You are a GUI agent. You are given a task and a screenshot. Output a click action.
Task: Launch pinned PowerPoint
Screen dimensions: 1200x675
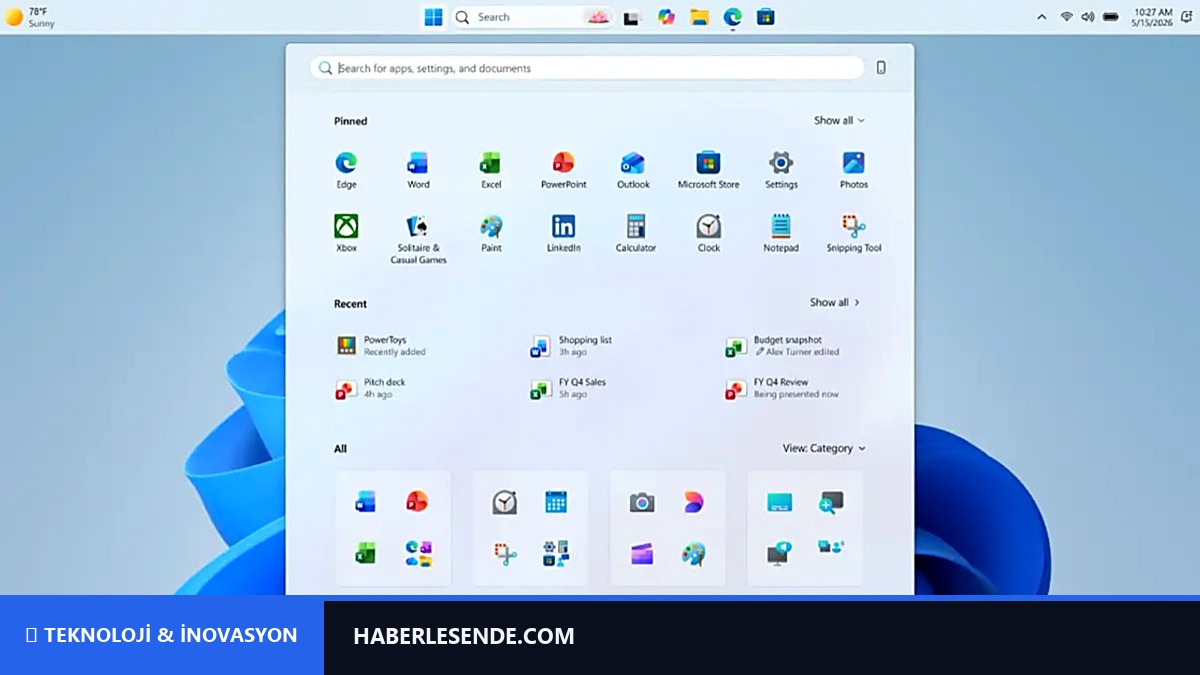pyautogui.click(x=563, y=169)
